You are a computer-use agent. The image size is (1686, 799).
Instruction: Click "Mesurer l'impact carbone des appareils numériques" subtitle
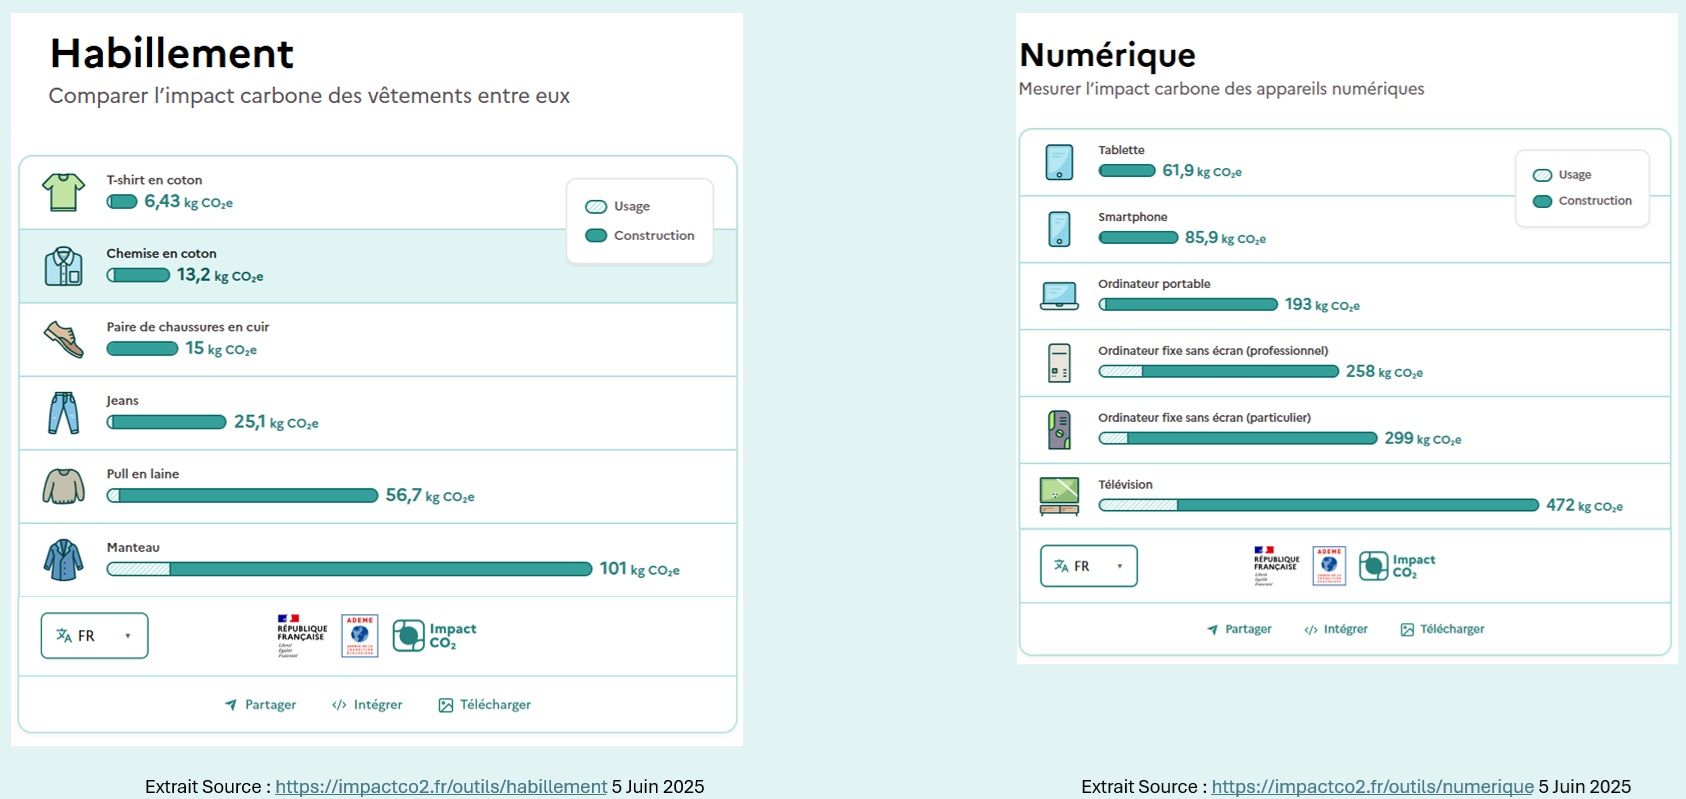1221,89
